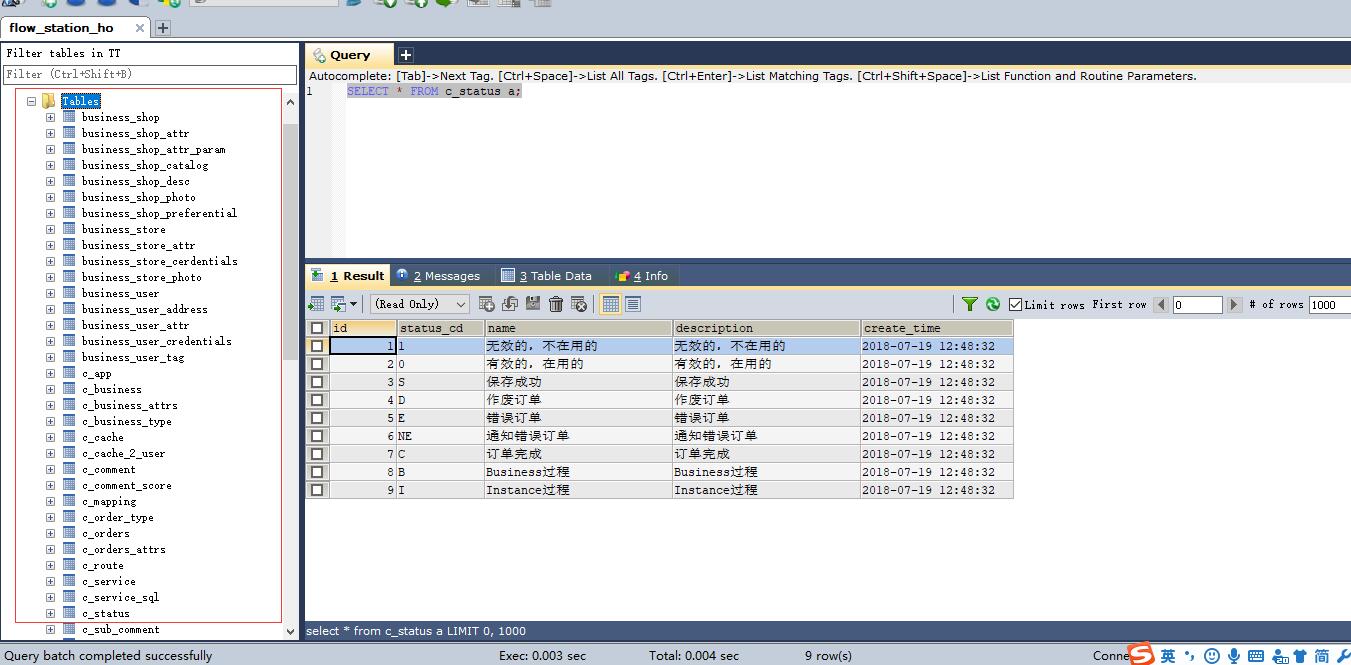Image resolution: width=1351 pixels, height=665 pixels.
Task: Click the duplicate row icon
Action: coord(510,304)
